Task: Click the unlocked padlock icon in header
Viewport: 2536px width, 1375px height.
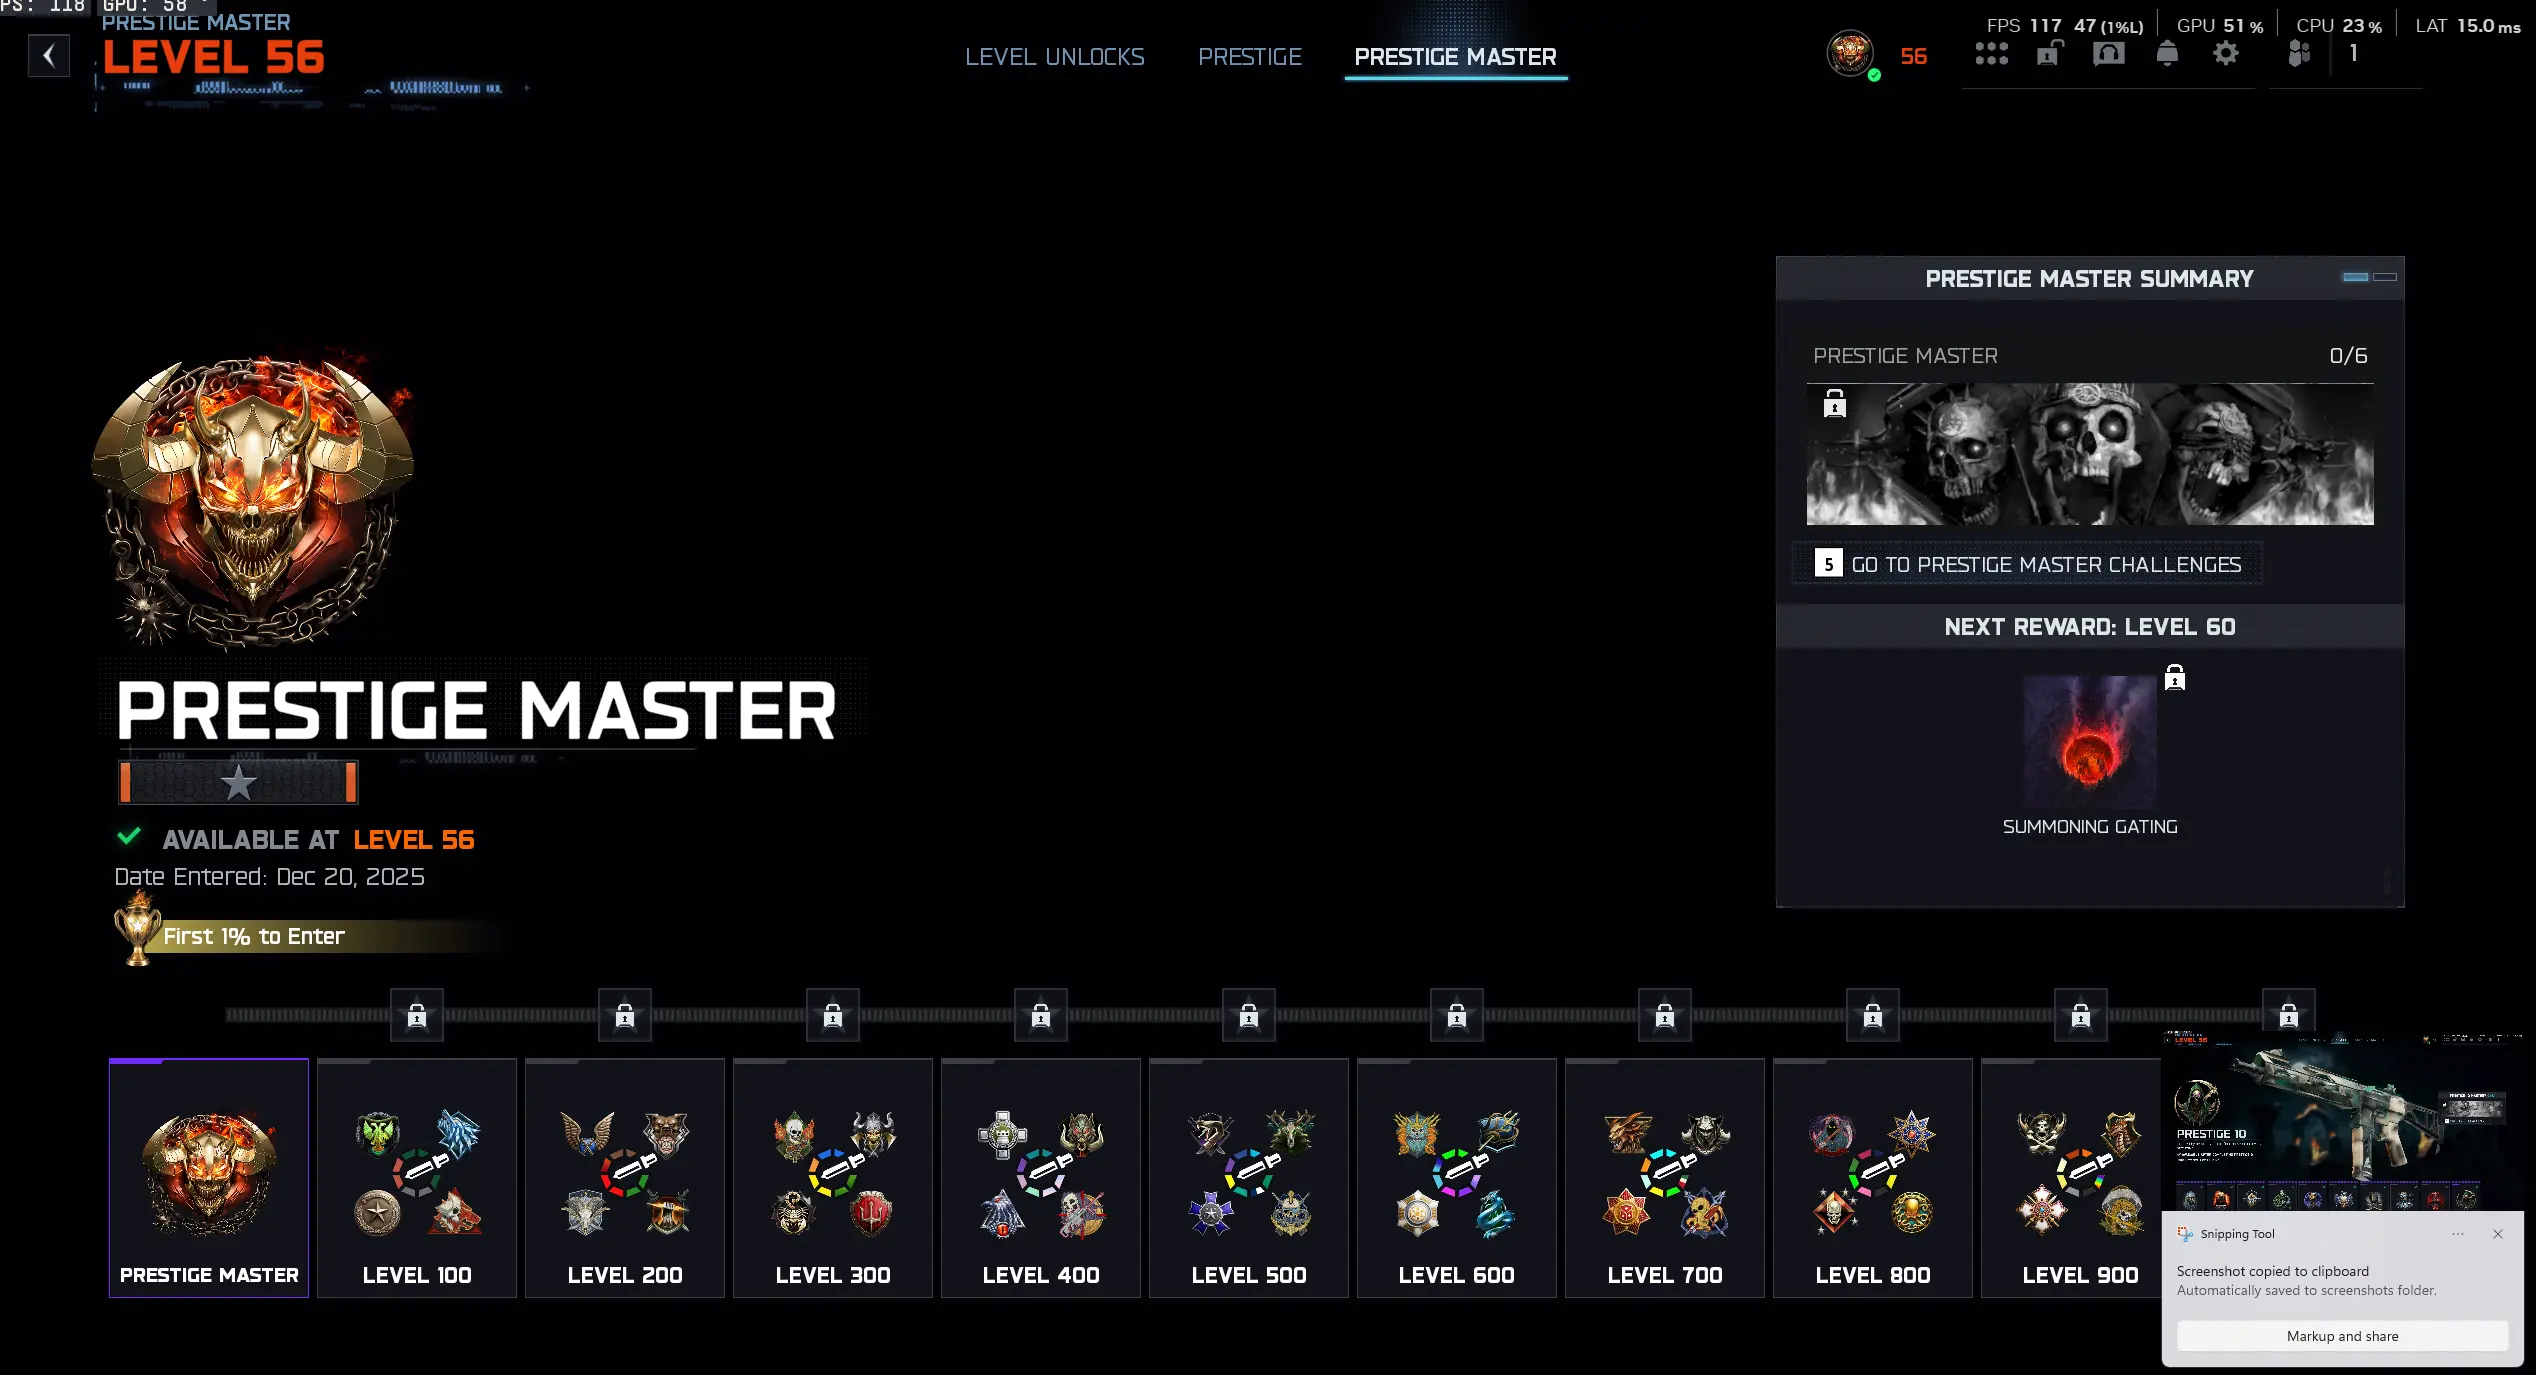Action: [x=2049, y=54]
